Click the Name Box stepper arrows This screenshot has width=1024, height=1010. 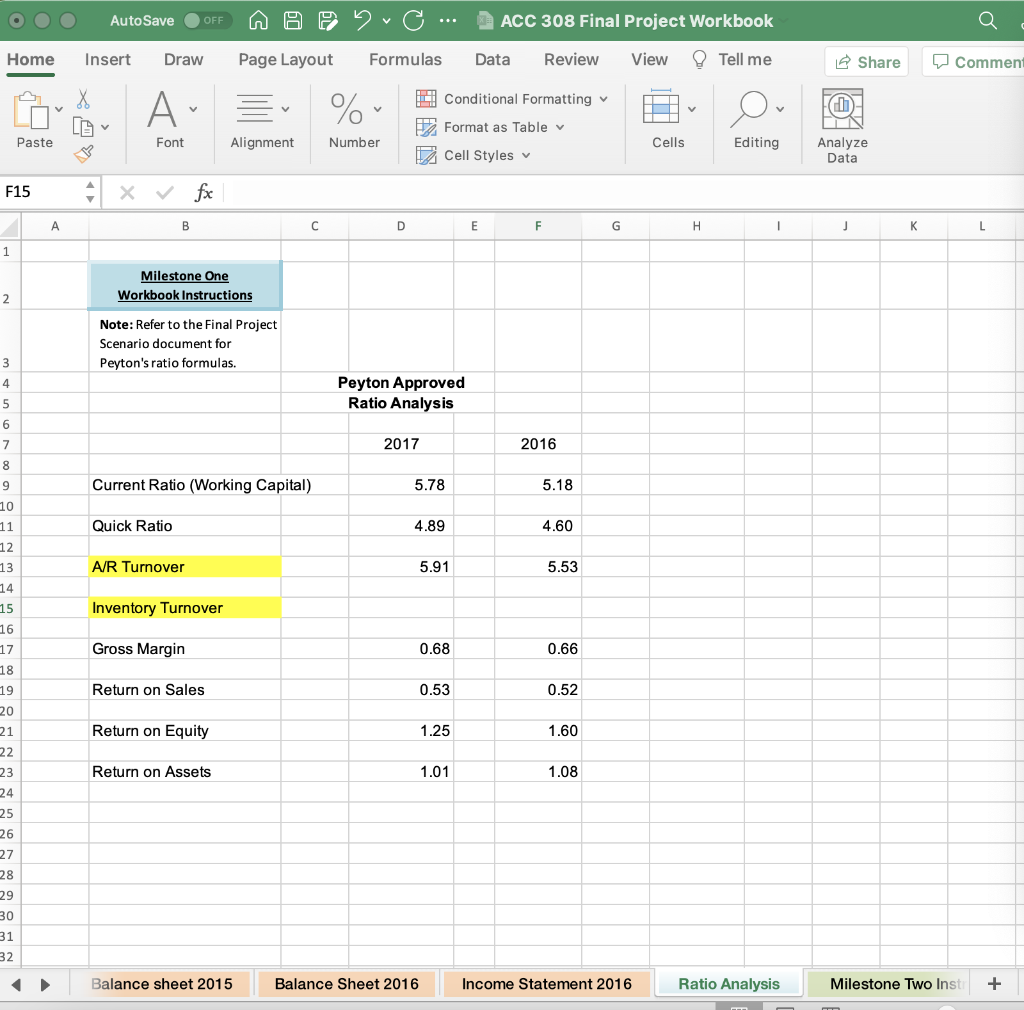[90, 192]
